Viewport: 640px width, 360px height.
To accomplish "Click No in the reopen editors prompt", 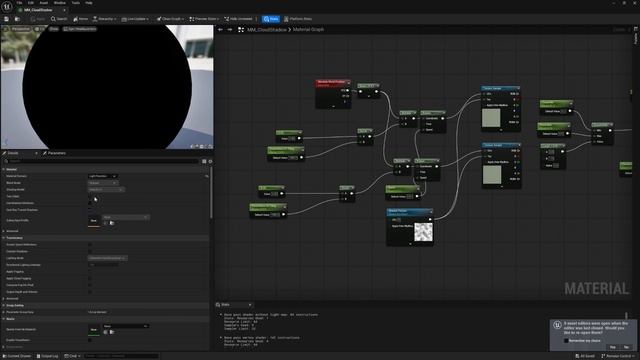I will tap(627, 347).
